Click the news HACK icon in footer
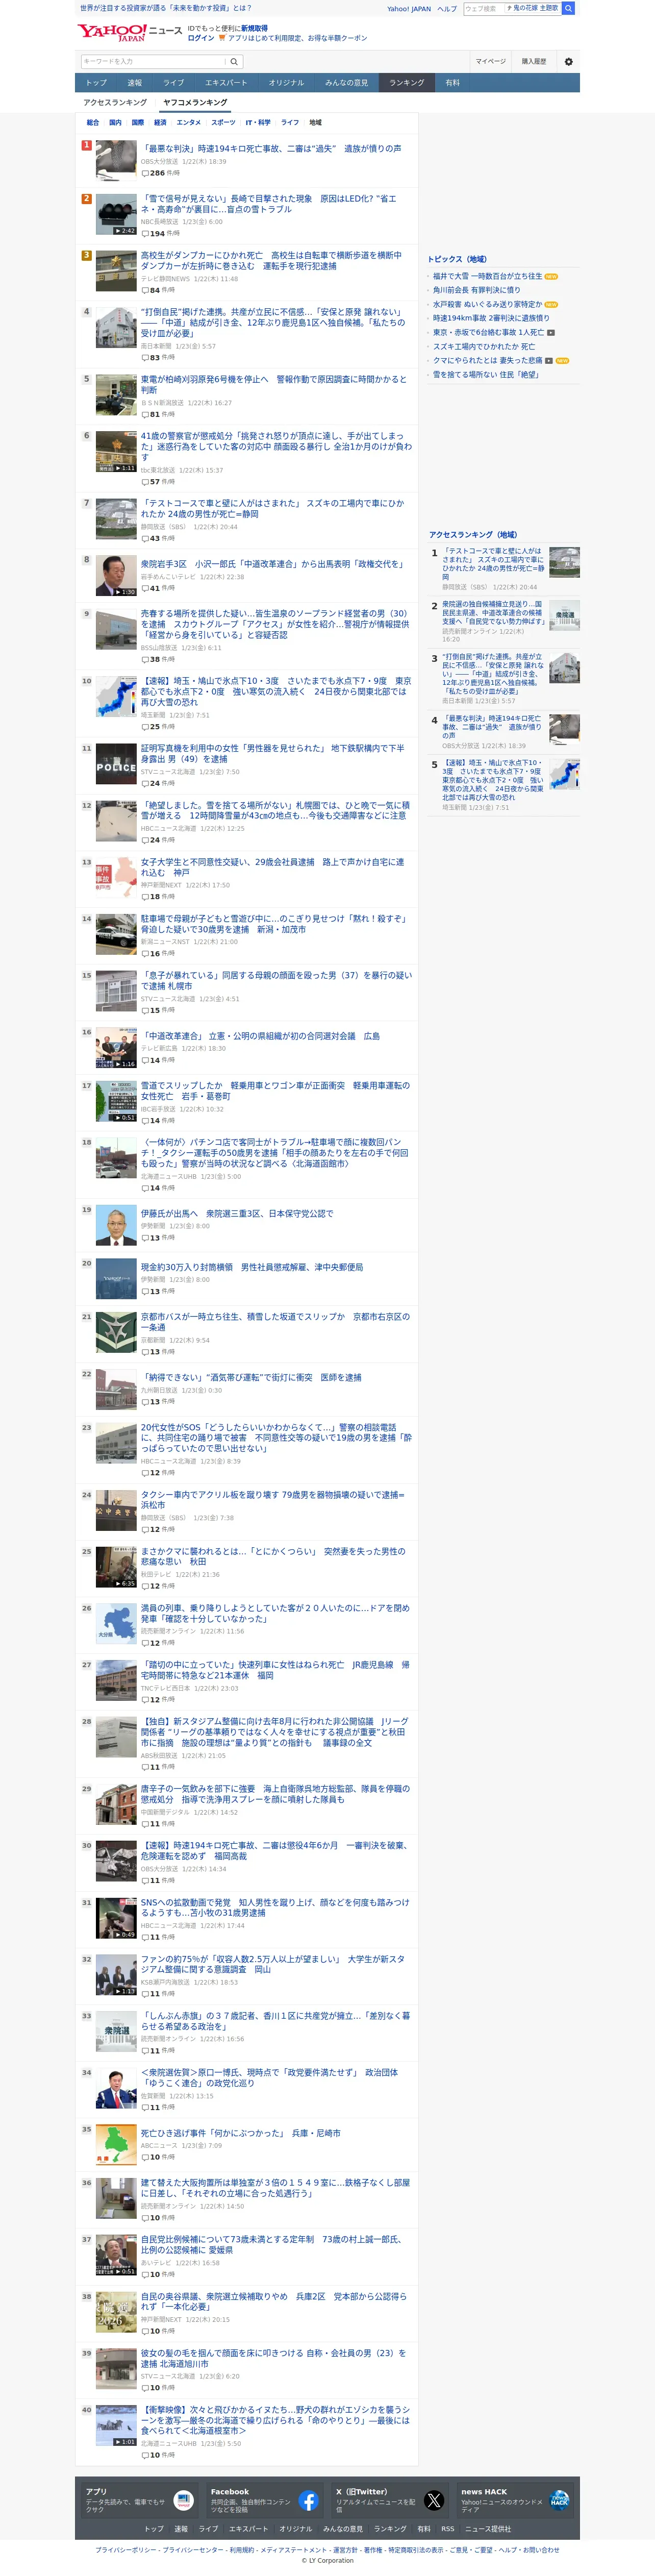This screenshot has height=2576, width=655. (559, 2500)
